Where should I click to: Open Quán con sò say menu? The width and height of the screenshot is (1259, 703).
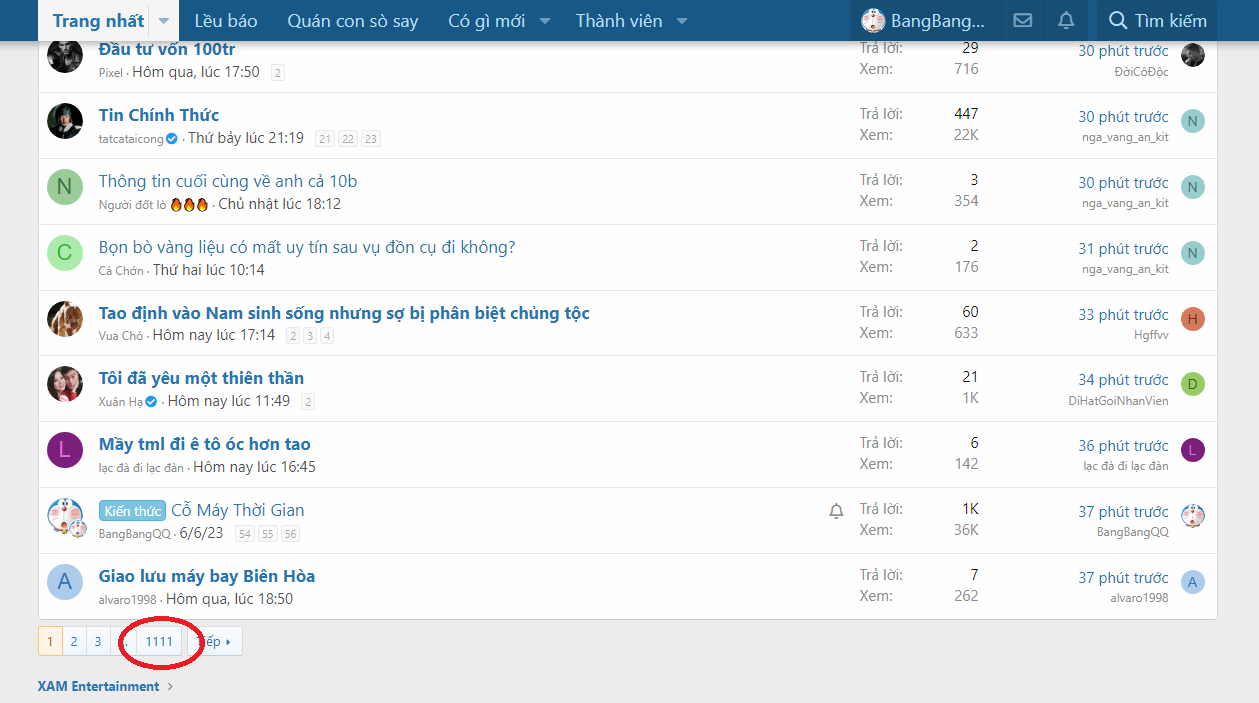pyautogui.click(x=352, y=21)
